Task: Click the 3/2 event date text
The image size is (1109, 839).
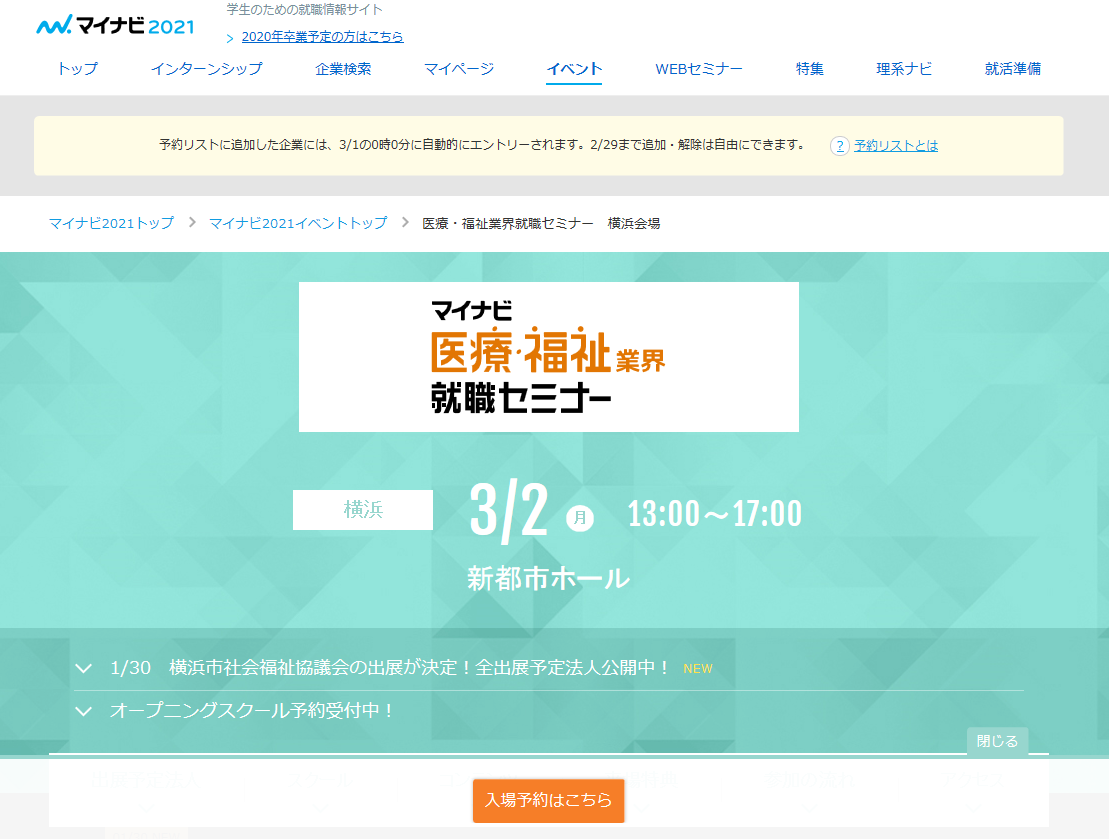Action: pos(509,511)
